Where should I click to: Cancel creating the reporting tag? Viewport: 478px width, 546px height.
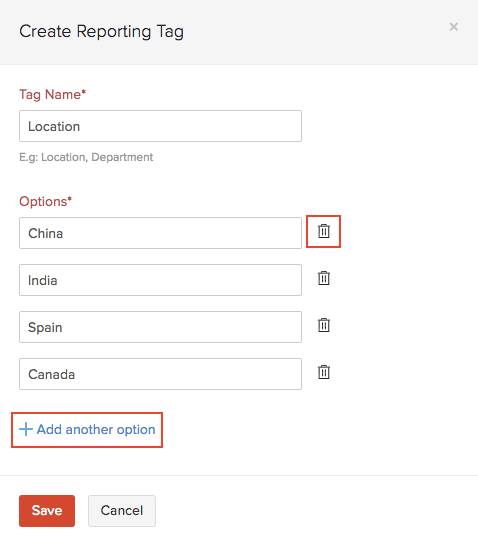point(122,511)
